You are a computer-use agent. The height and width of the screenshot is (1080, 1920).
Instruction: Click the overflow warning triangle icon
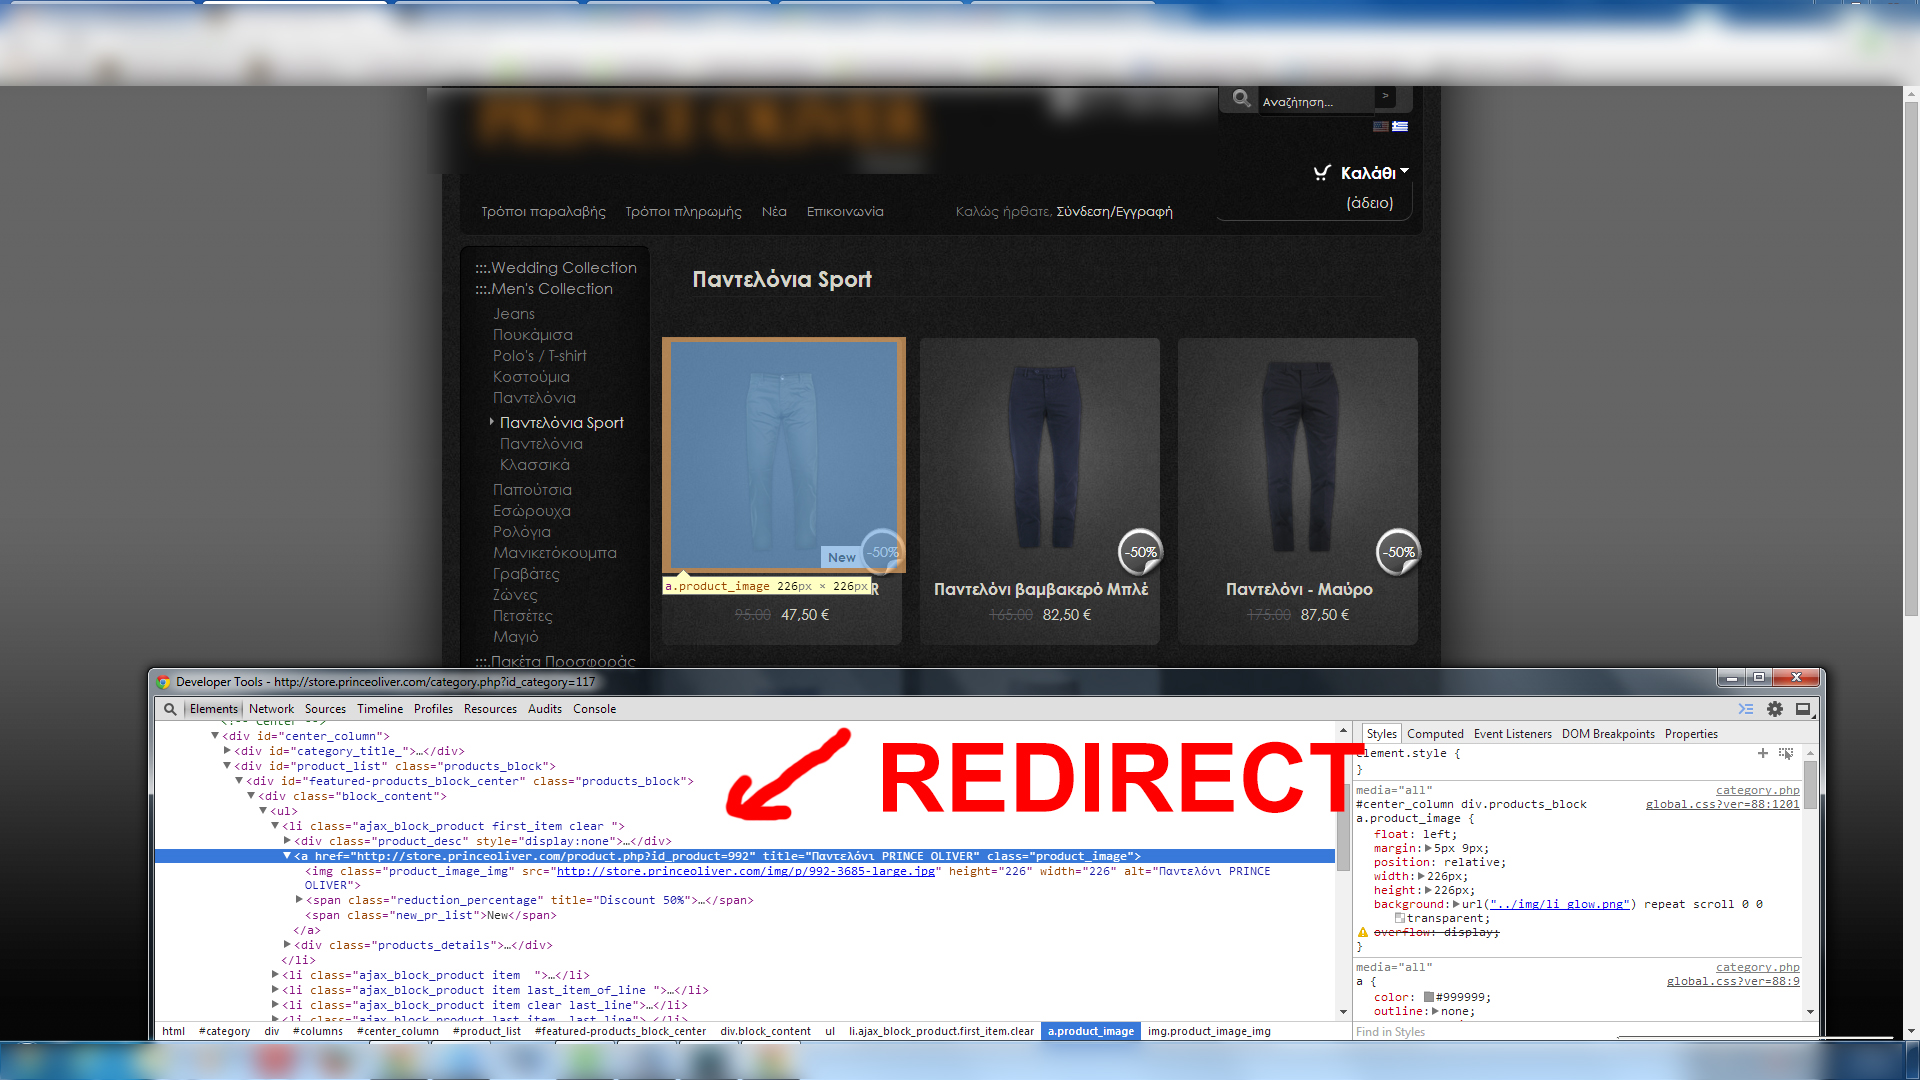click(1362, 932)
